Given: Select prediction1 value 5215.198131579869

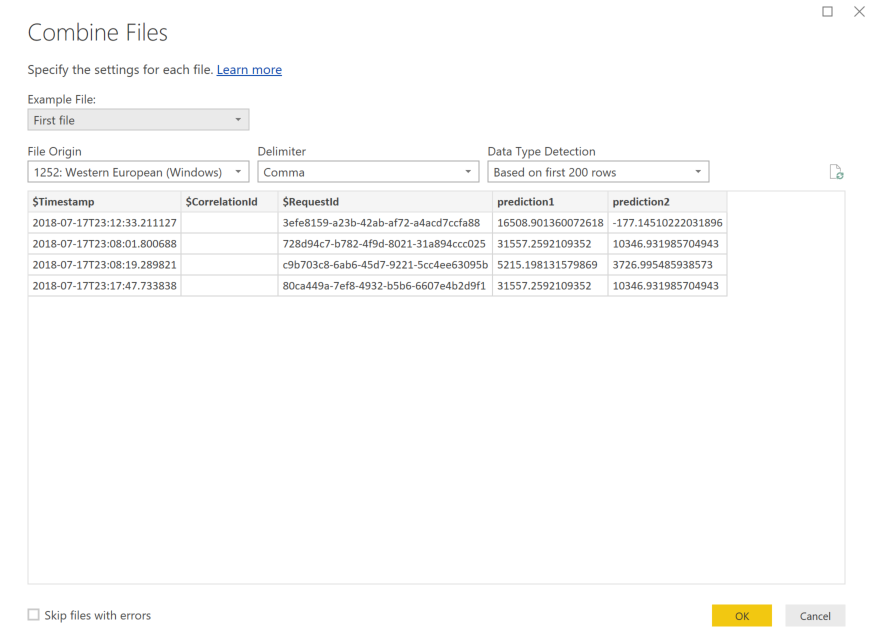Looking at the screenshot, I should coord(549,265).
